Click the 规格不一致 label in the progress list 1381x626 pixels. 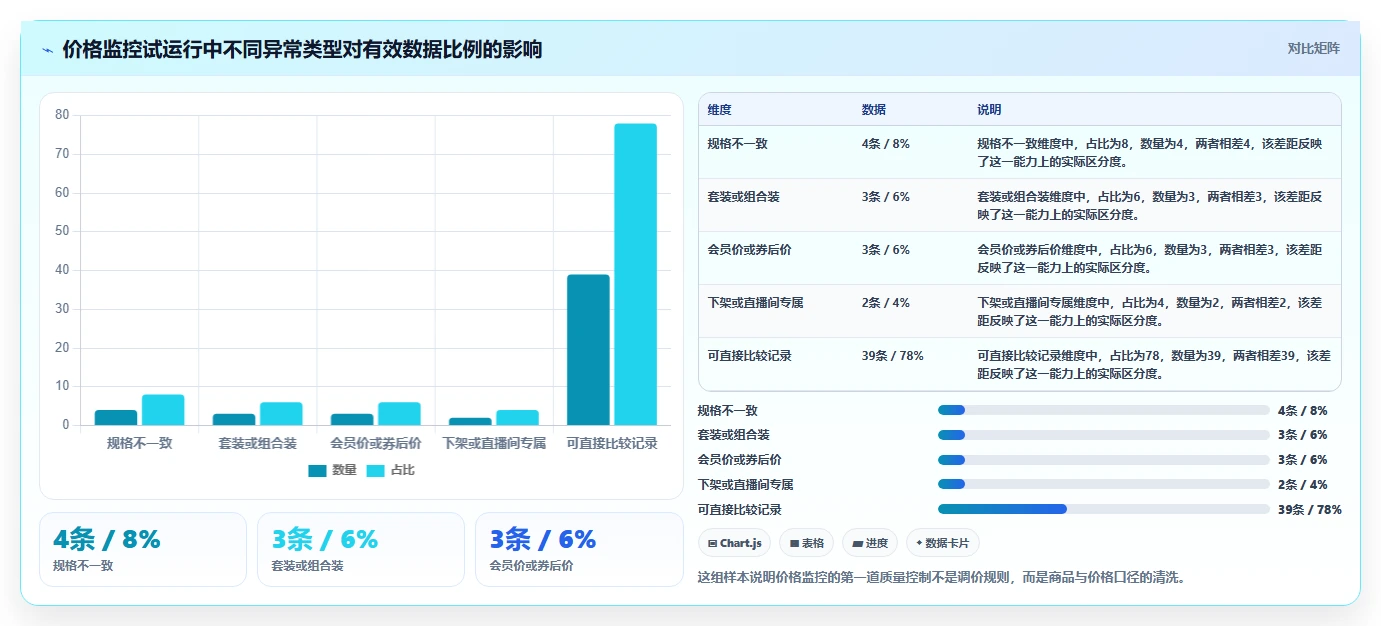728,410
